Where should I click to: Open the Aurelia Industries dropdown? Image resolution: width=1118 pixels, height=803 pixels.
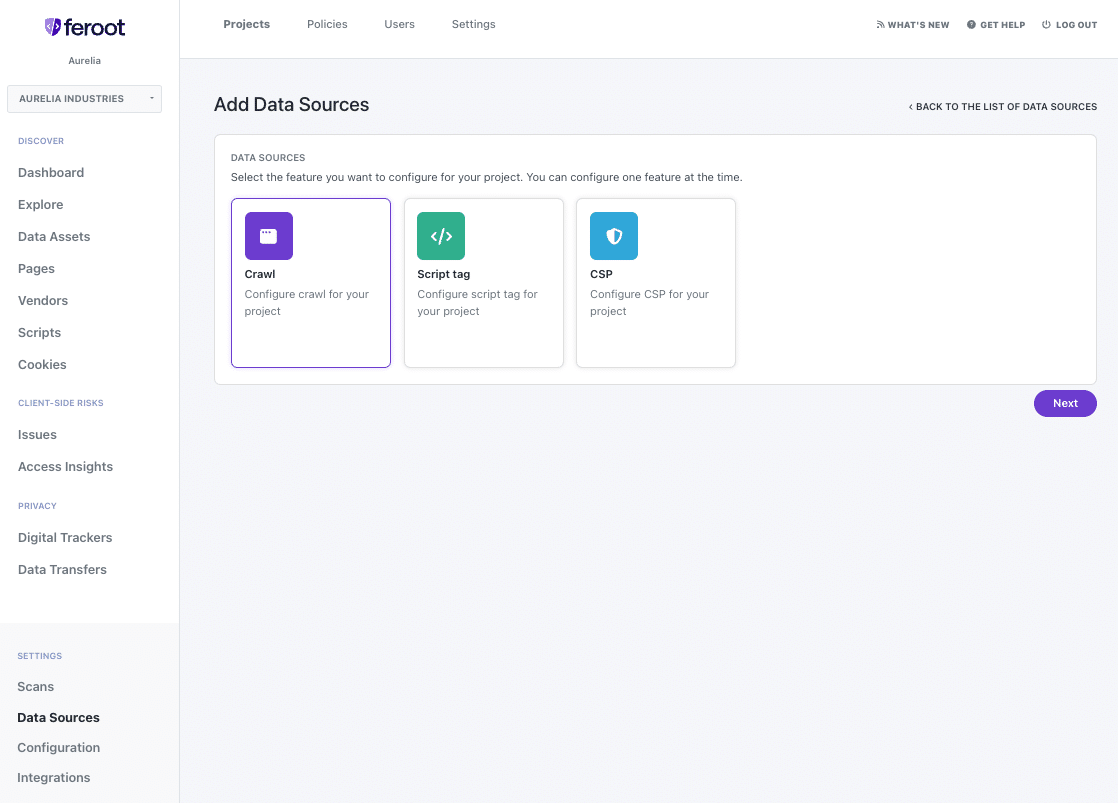point(84,98)
